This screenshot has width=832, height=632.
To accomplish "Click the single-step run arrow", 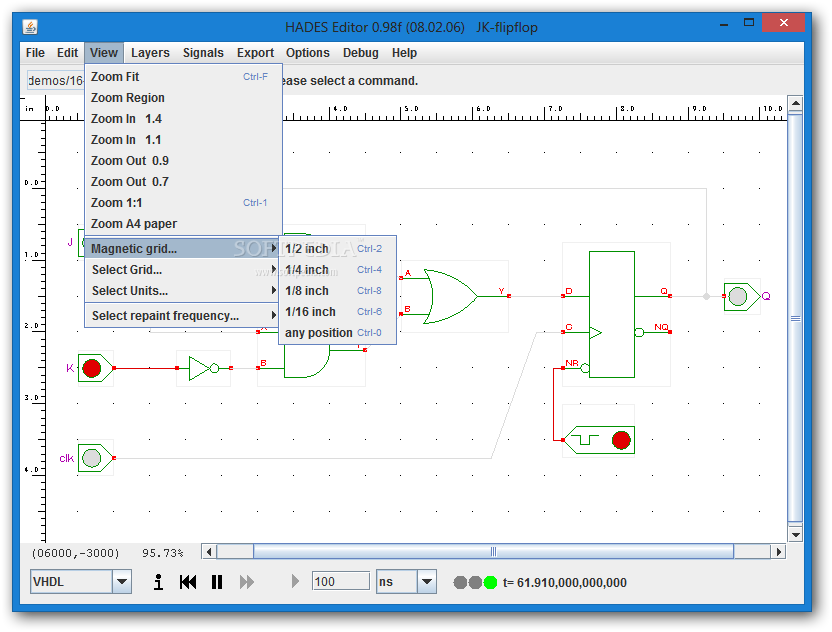I will coord(296,582).
